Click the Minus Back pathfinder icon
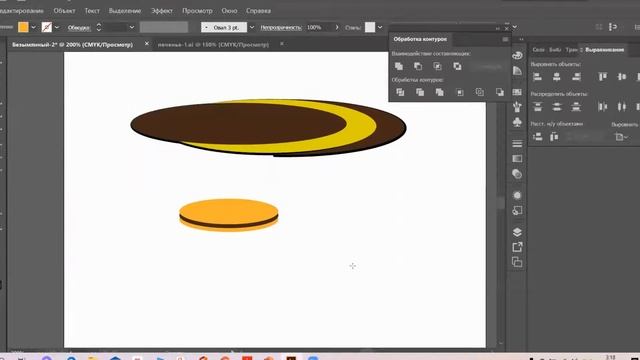 500,92
